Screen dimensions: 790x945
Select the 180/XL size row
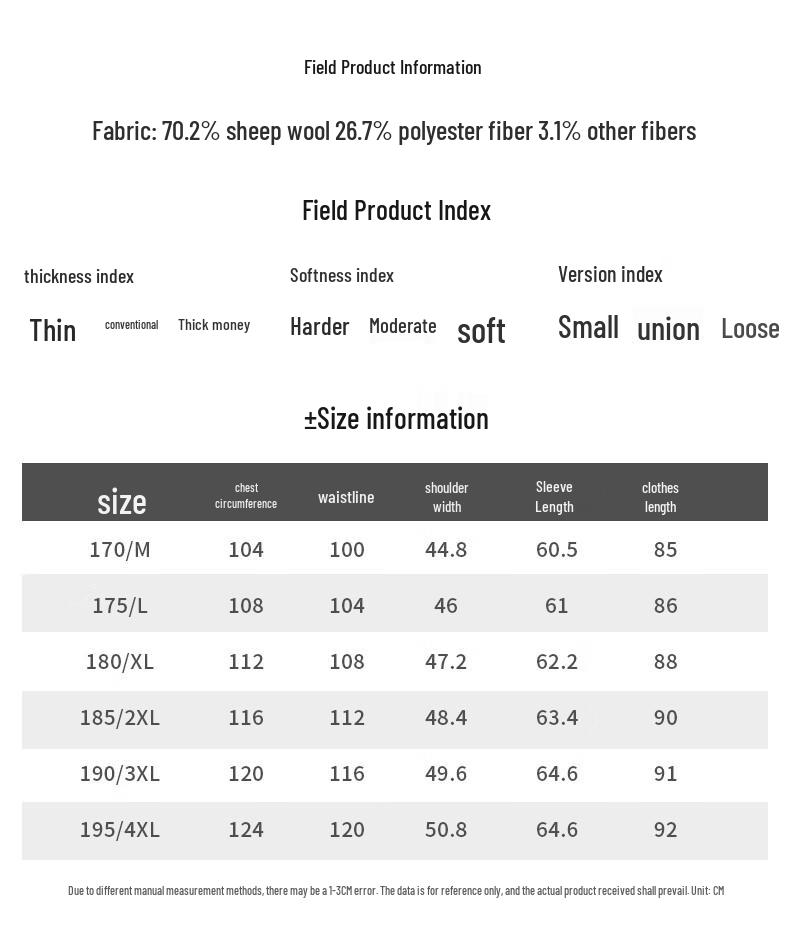coord(120,661)
